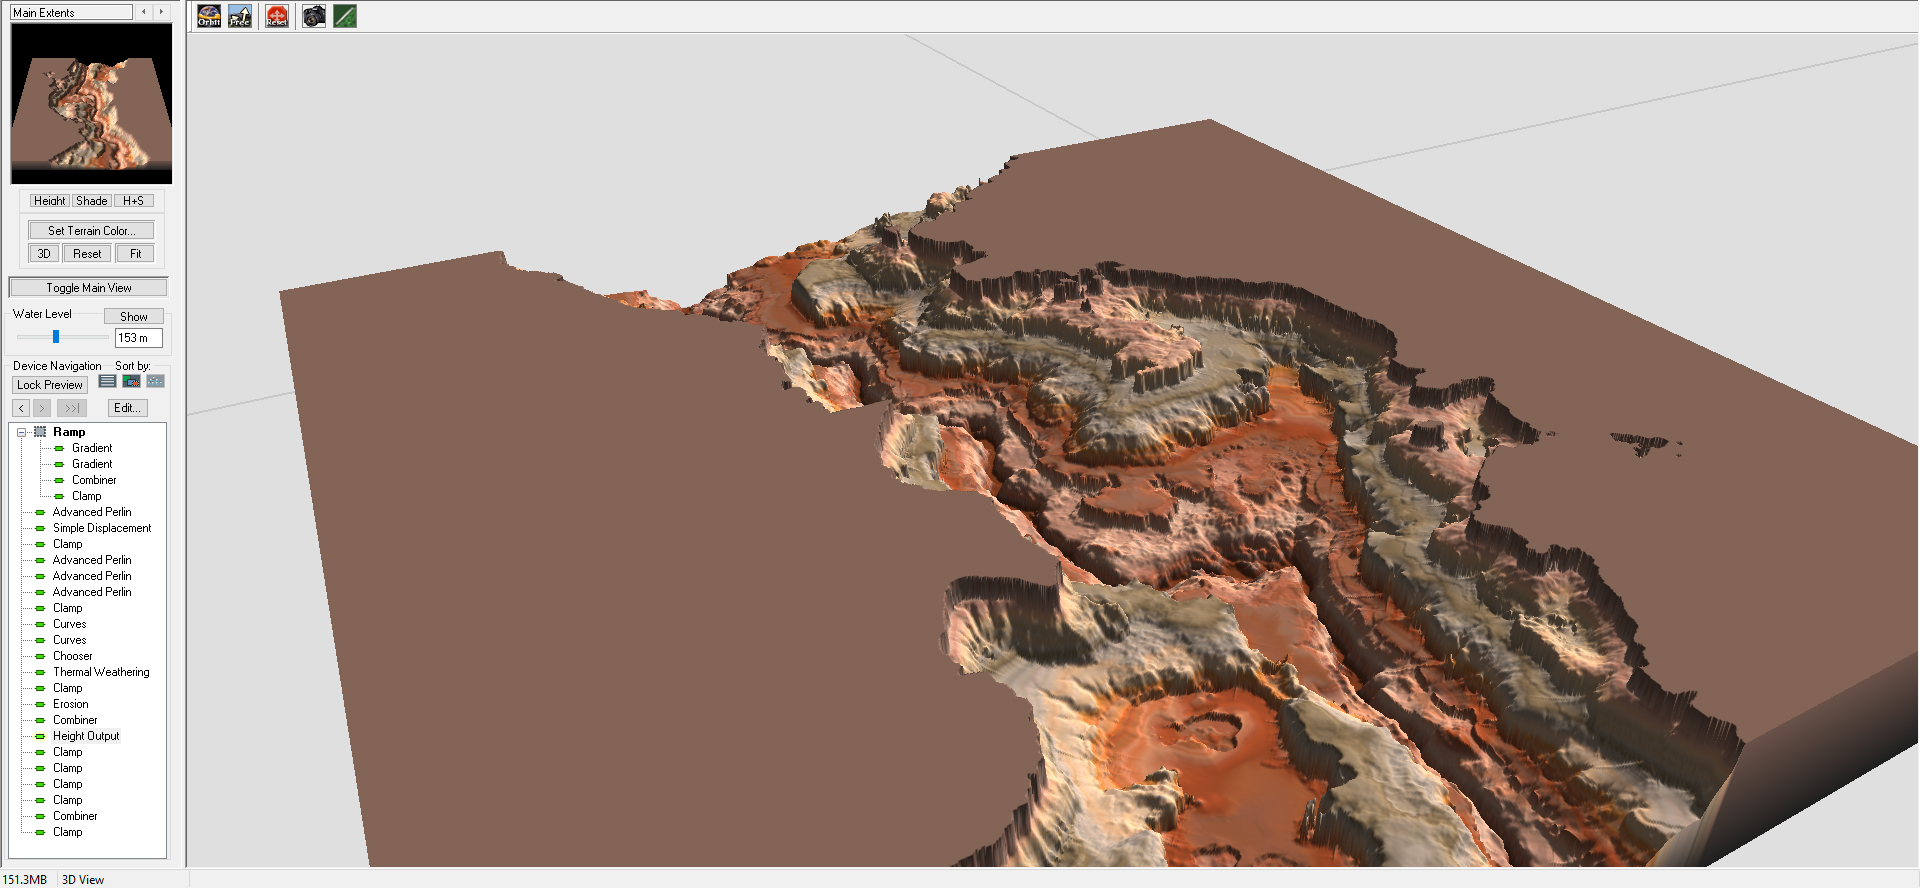Click the Water Level slider handle
Viewport: 1920px width, 888px height.
click(x=56, y=337)
